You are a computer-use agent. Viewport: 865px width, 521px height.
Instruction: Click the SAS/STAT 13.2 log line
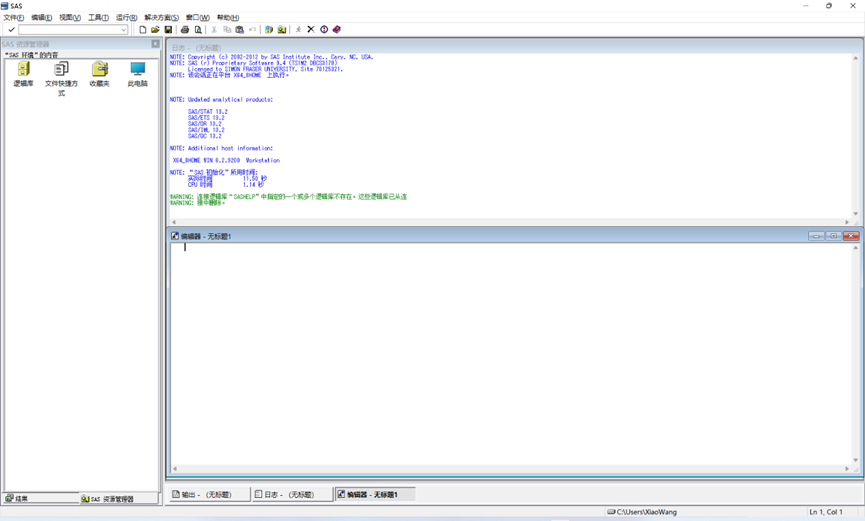pos(207,111)
